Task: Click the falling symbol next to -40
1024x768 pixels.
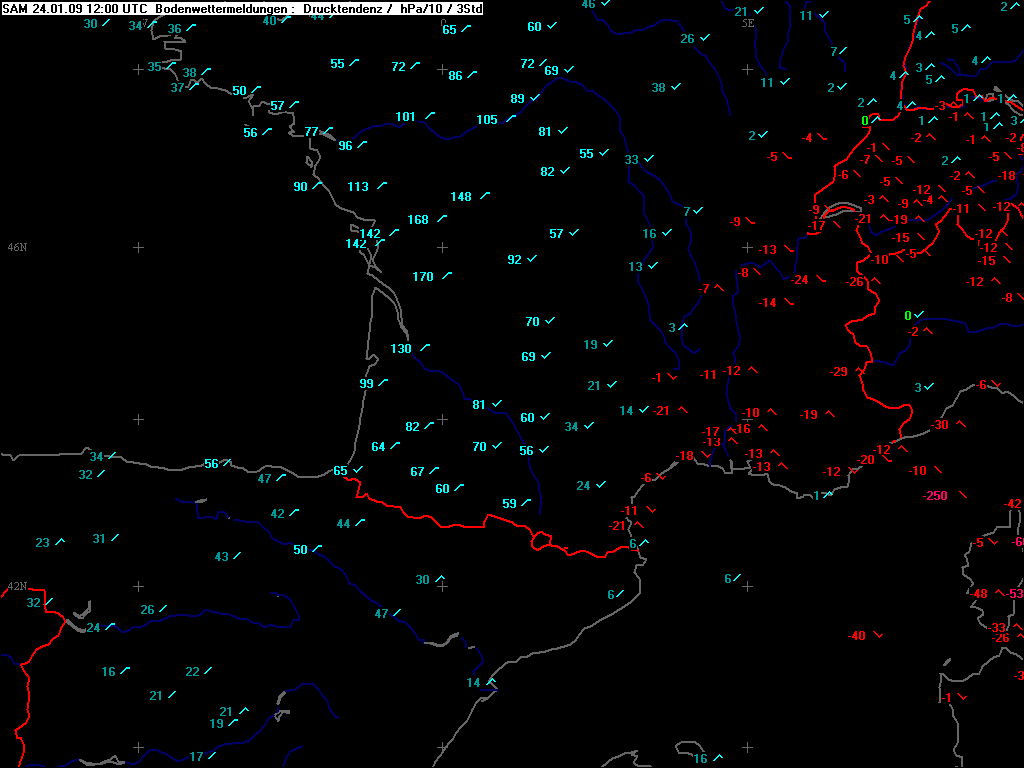Action: (878, 635)
